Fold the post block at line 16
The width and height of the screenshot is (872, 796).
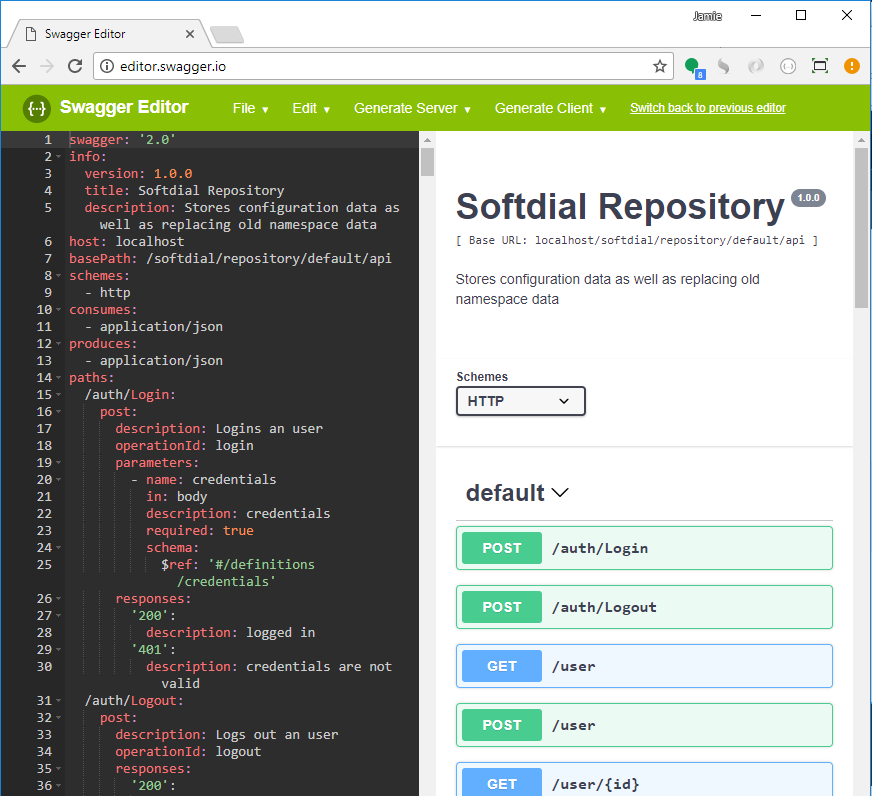coord(58,412)
